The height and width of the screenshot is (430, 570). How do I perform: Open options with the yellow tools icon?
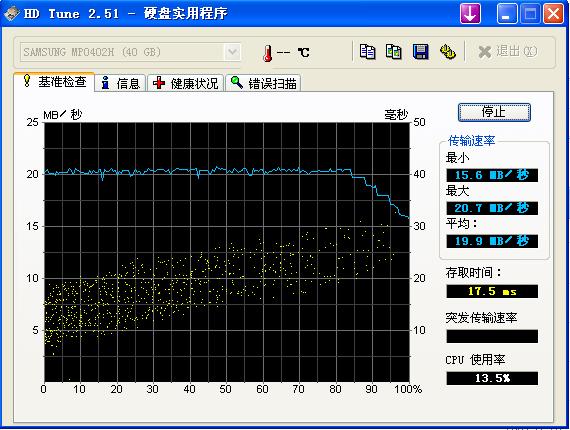[x=447, y=52]
